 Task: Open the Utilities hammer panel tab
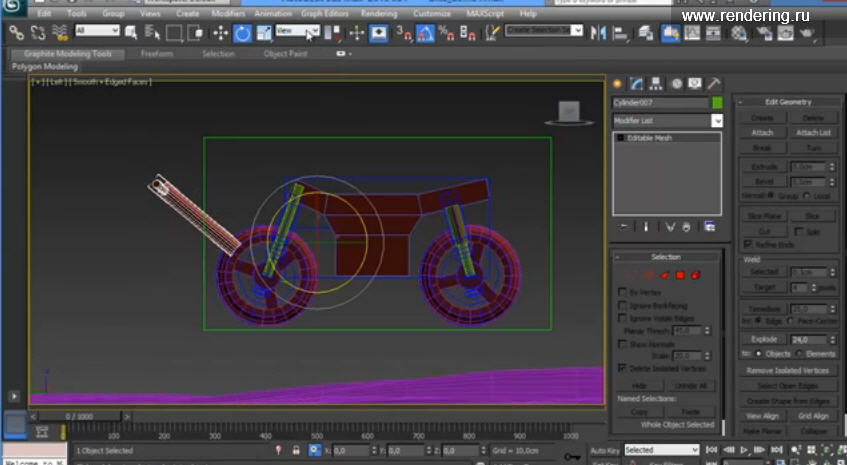(714, 84)
